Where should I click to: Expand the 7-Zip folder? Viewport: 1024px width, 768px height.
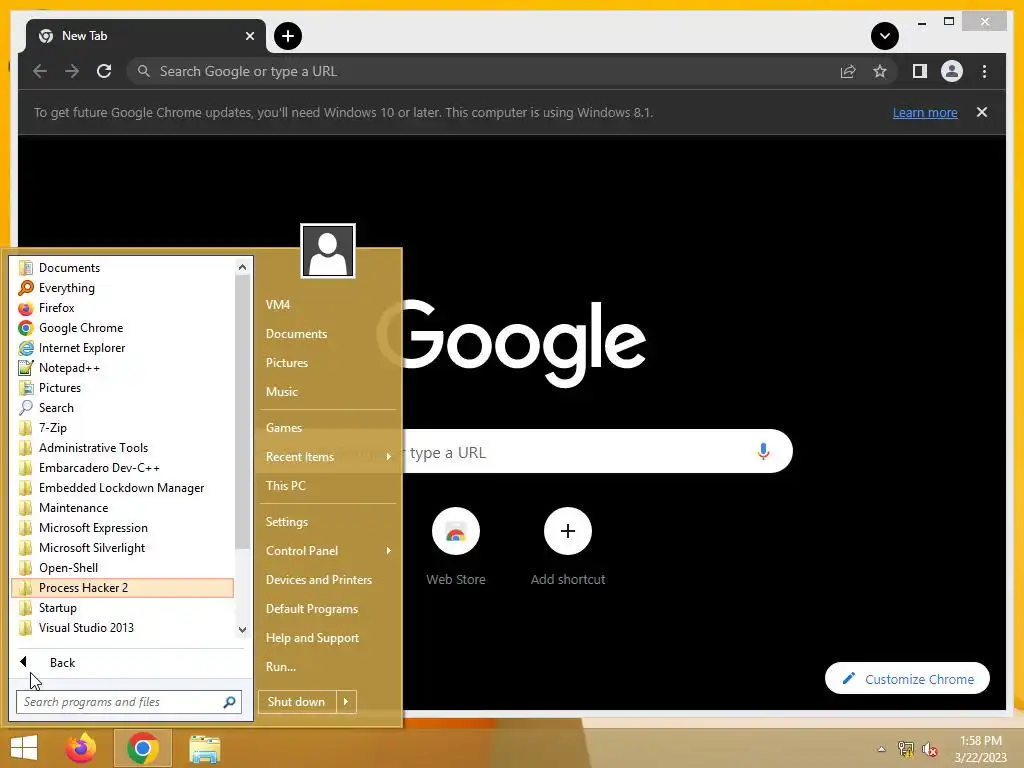pyautogui.click(x=123, y=428)
